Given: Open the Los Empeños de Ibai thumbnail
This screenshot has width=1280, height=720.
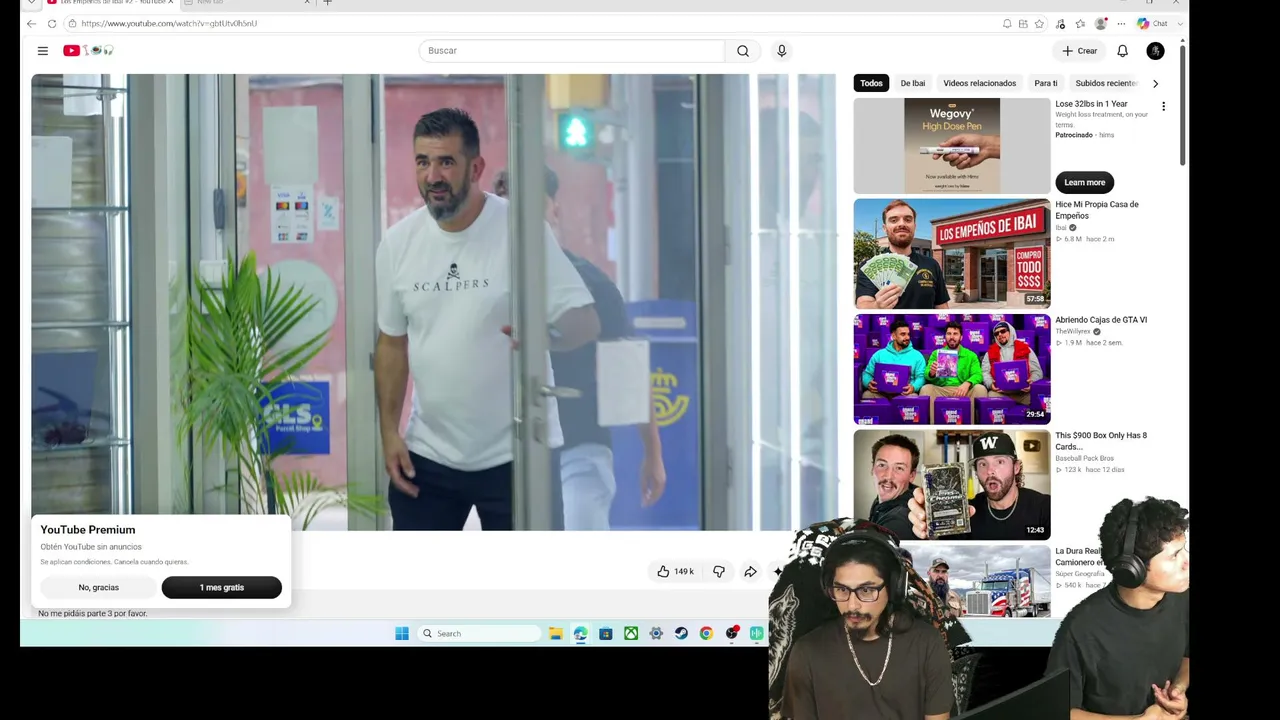Looking at the screenshot, I should pos(952,254).
